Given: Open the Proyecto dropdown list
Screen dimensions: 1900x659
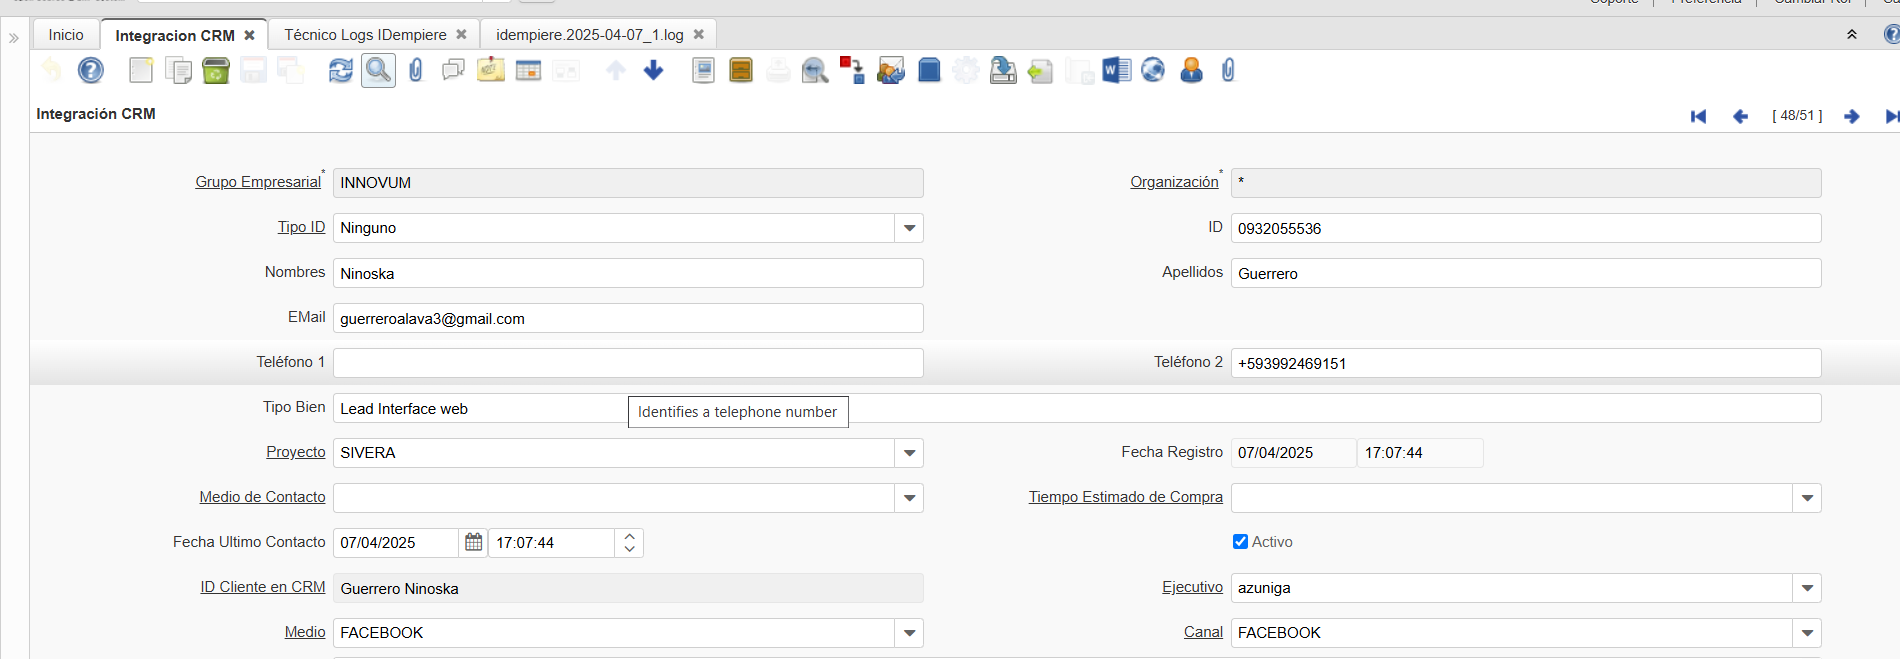Looking at the screenshot, I should [909, 453].
